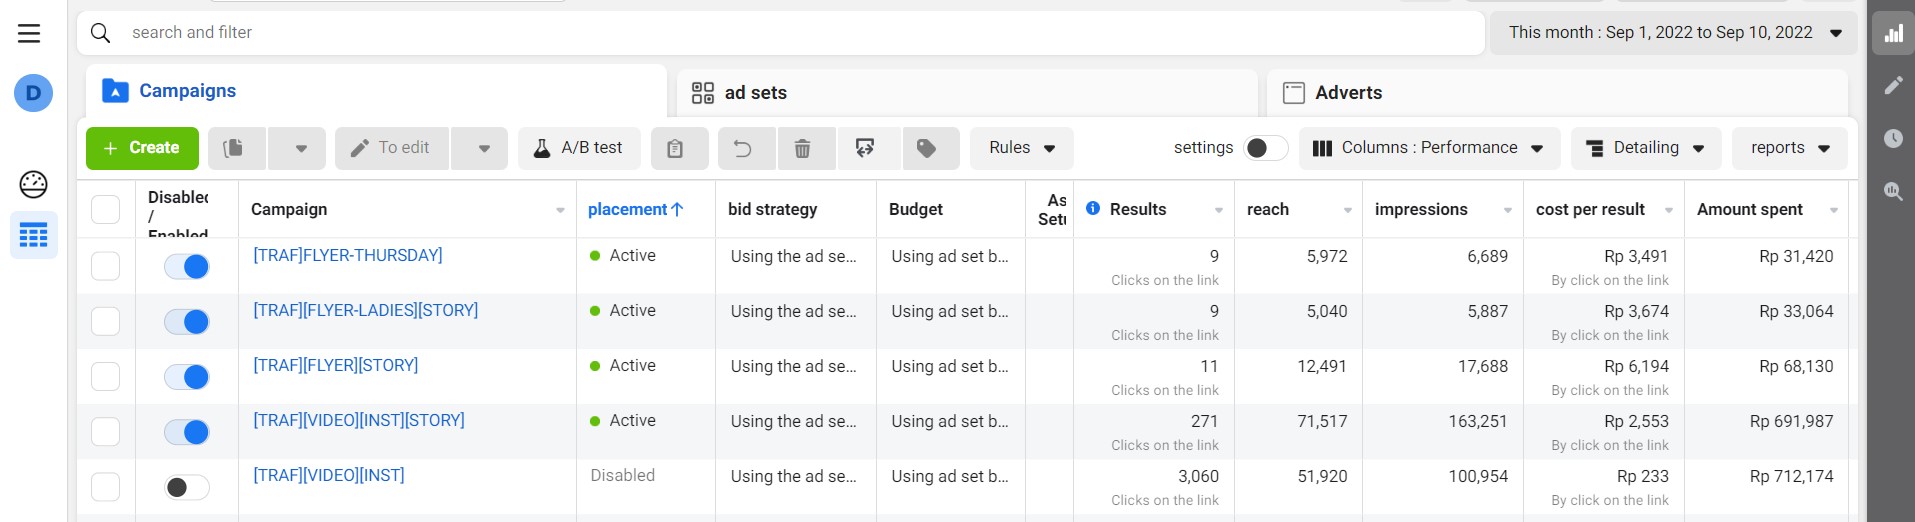This screenshot has width=1915, height=522.
Task: Expand the date range dropdown
Action: point(1674,33)
